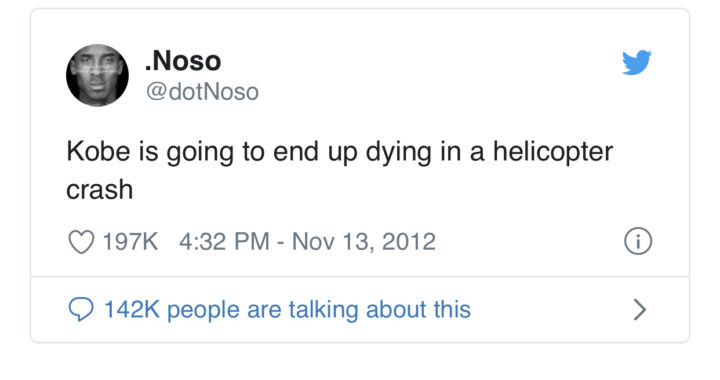
Task: Open "people are talking about this" link
Action: coord(319,309)
